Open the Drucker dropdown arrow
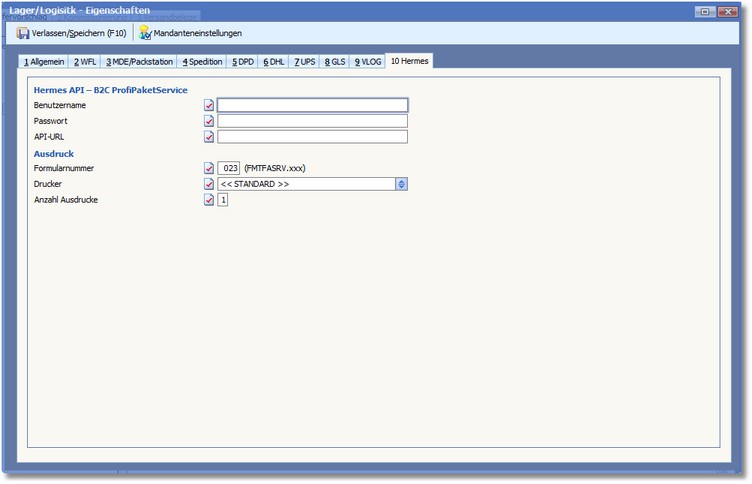 [x=401, y=184]
